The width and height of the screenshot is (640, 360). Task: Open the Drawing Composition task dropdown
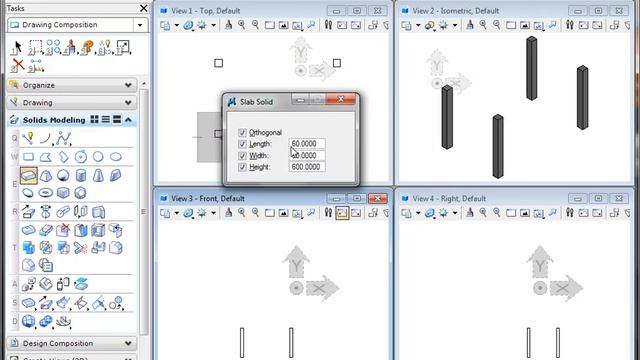point(140,25)
